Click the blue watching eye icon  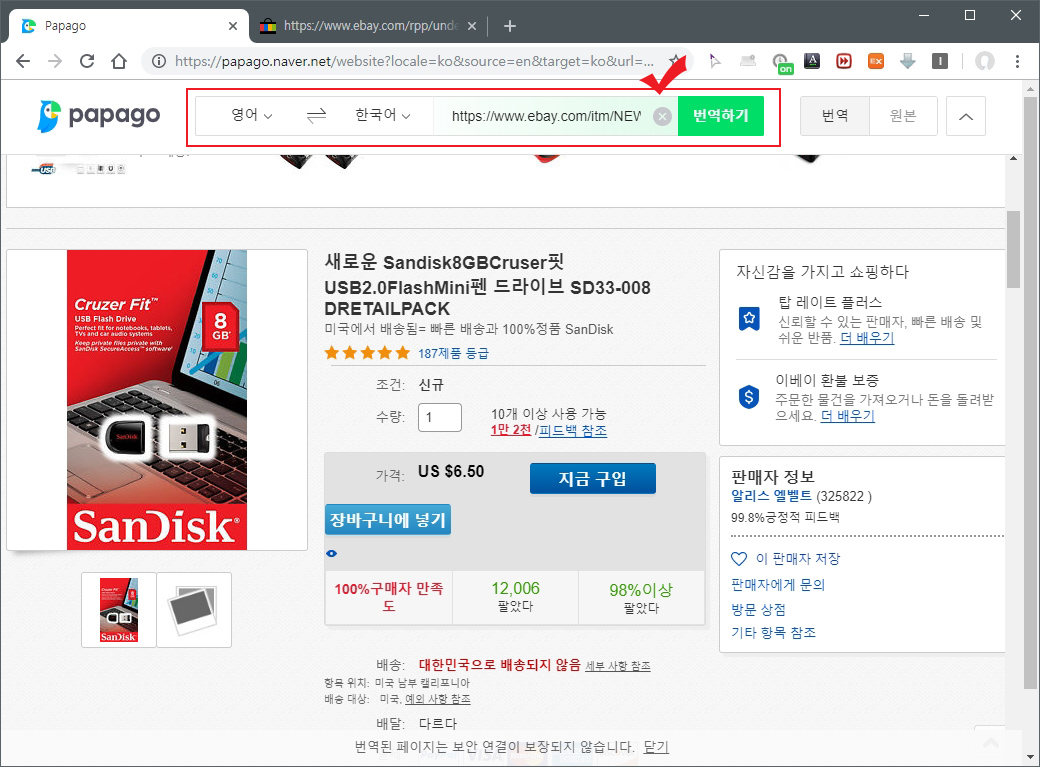(332, 553)
